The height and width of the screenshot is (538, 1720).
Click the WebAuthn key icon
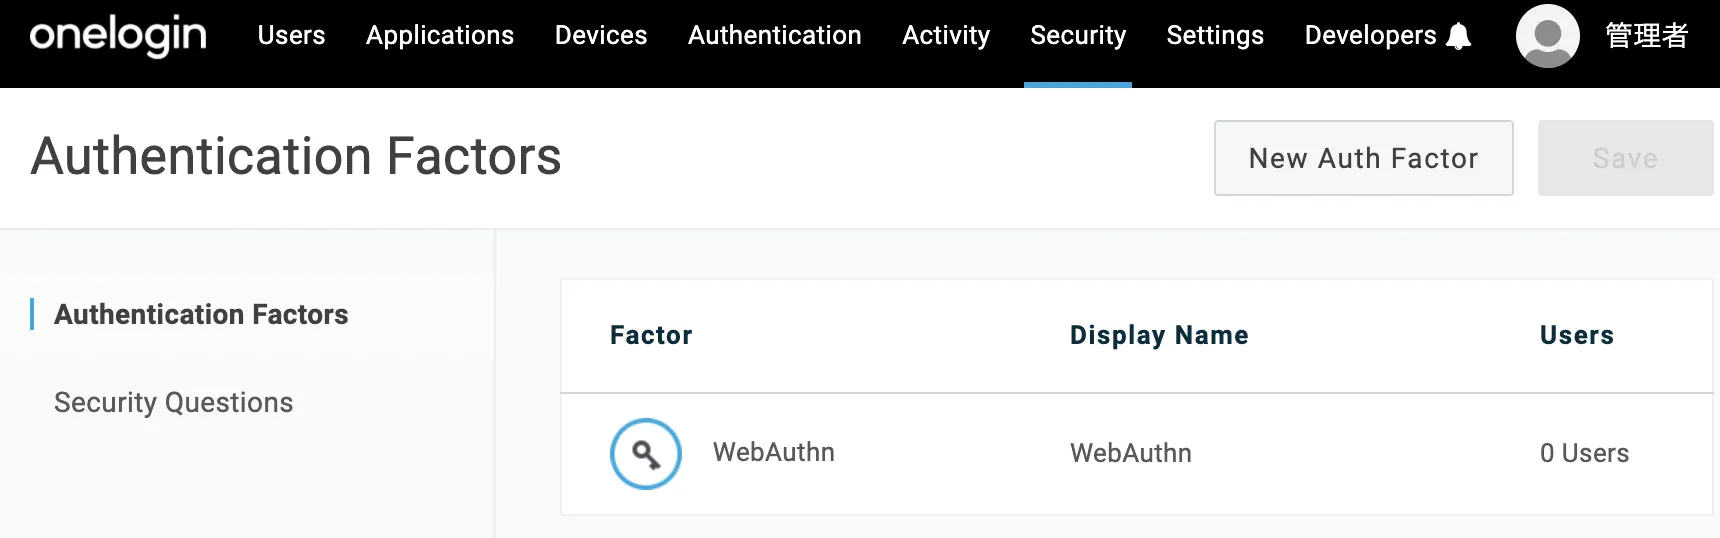(x=646, y=454)
